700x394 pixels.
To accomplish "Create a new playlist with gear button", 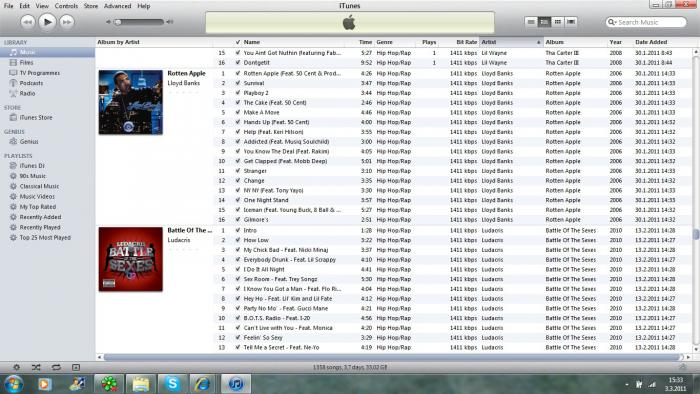I will 17,367.
